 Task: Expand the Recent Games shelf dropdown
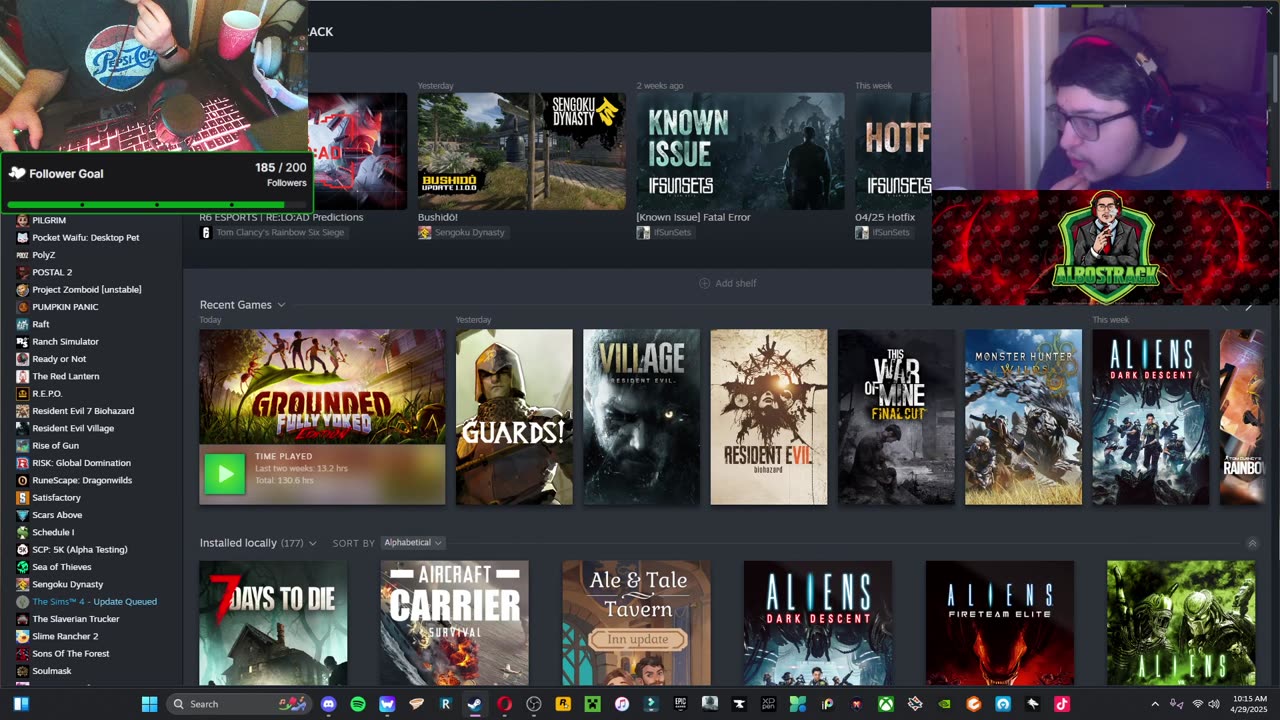click(281, 305)
